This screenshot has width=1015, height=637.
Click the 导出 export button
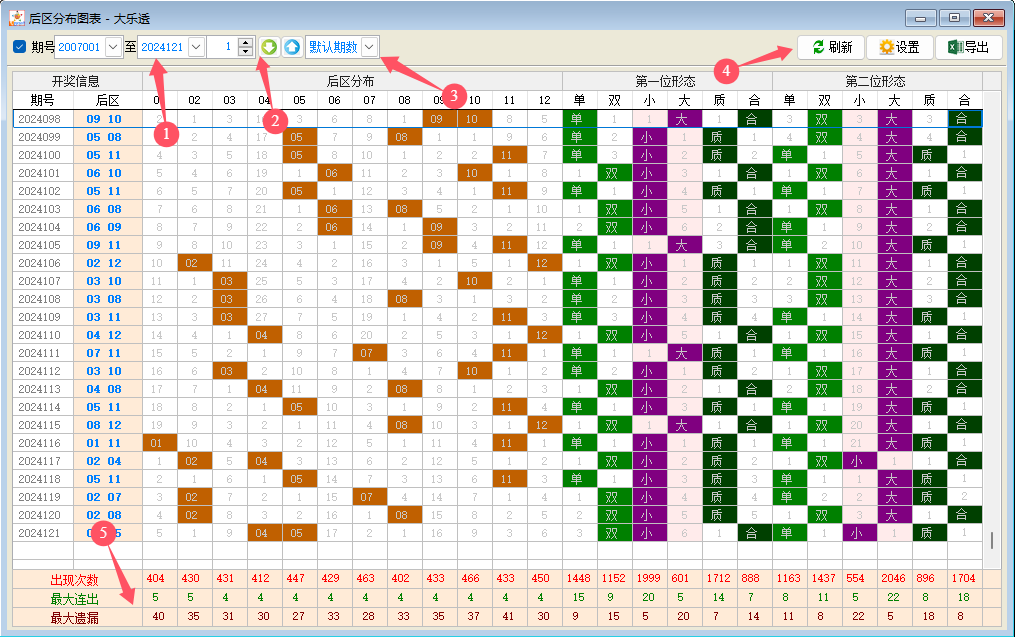(969, 47)
